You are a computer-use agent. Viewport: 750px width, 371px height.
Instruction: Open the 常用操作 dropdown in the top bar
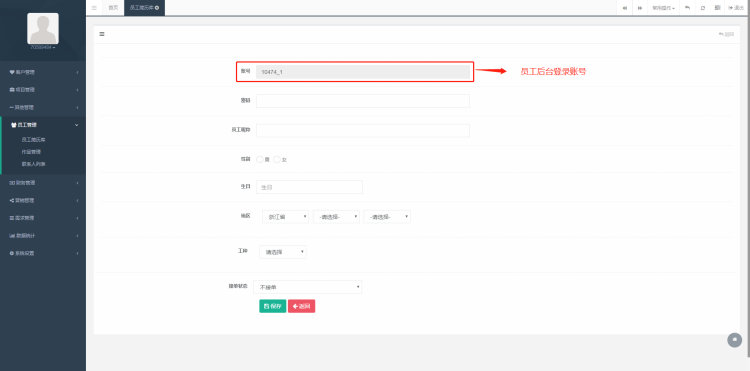point(663,8)
